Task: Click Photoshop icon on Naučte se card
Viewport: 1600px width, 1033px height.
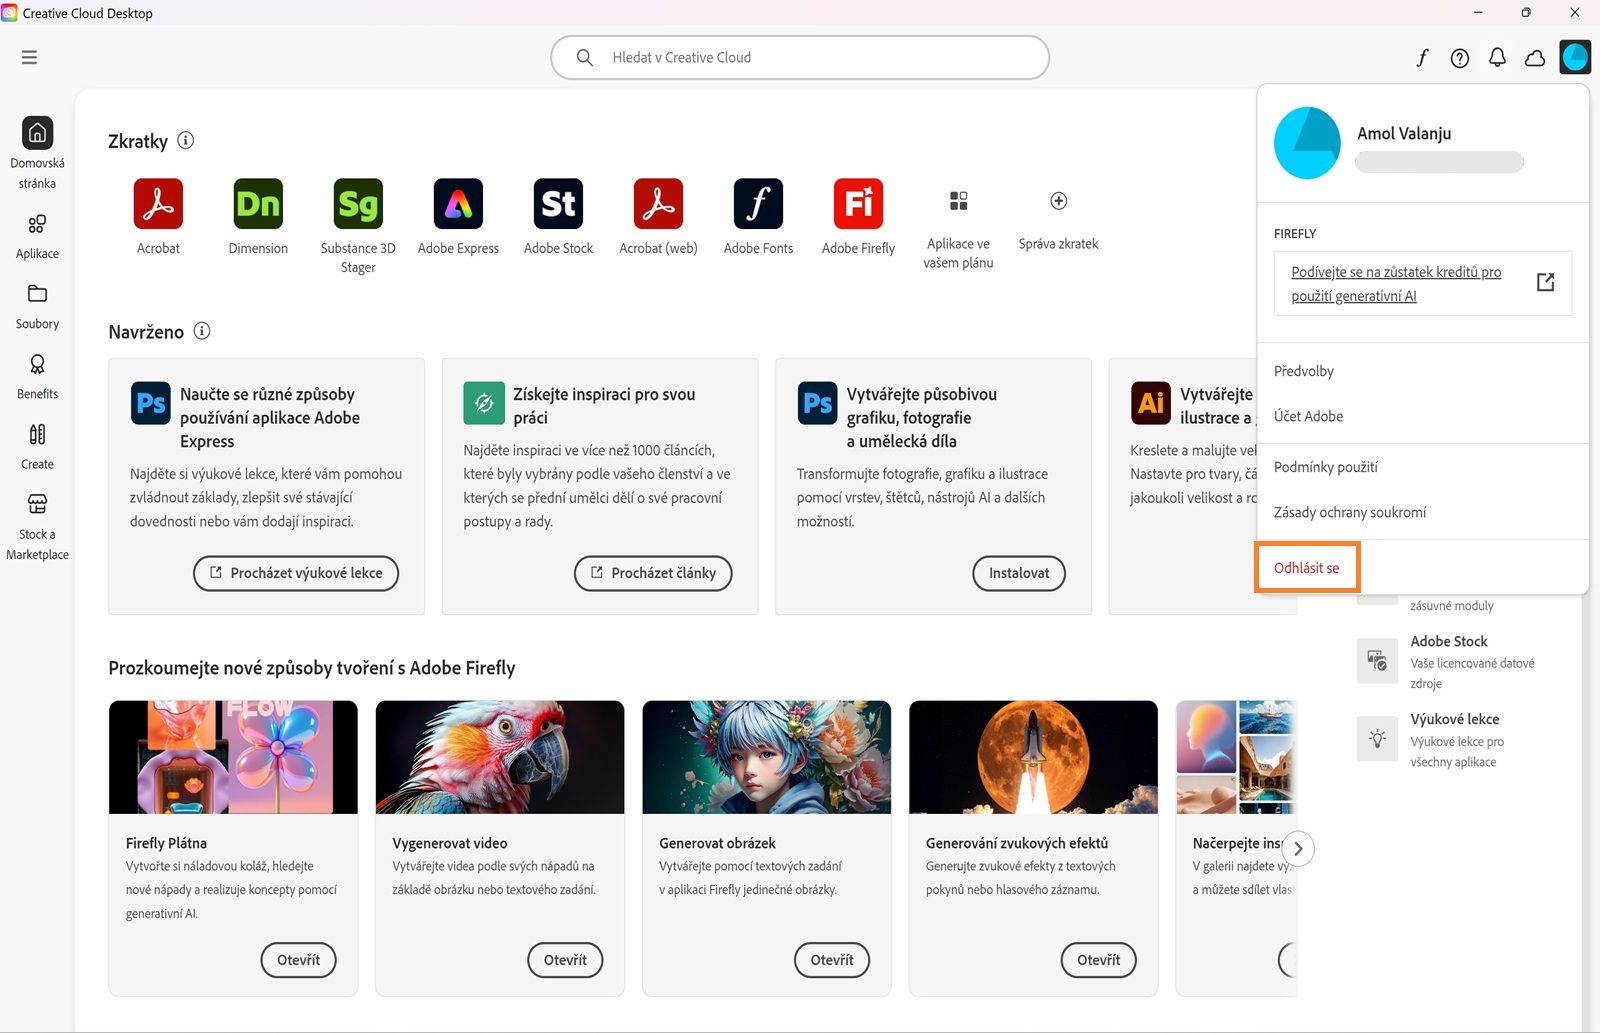Action: click(151, 403)
